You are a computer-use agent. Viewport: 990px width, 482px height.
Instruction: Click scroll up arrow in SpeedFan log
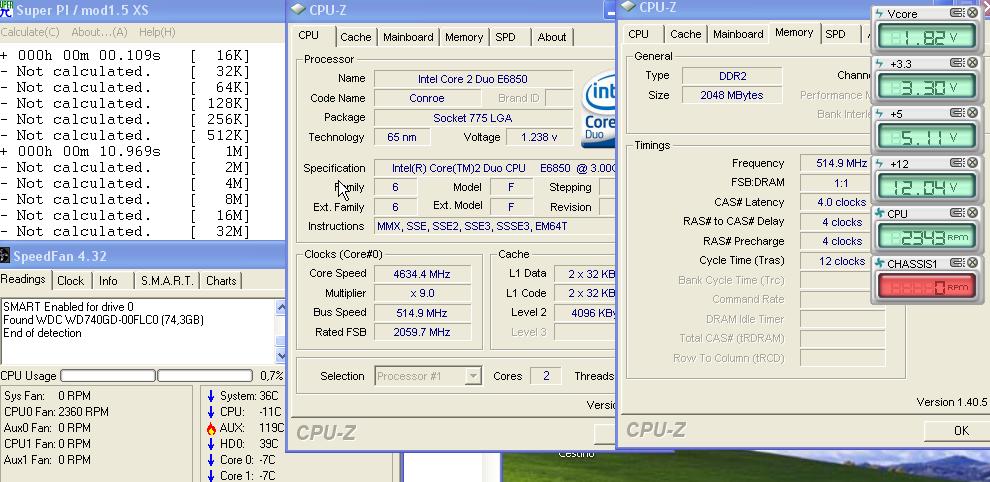tap(280, 307)
